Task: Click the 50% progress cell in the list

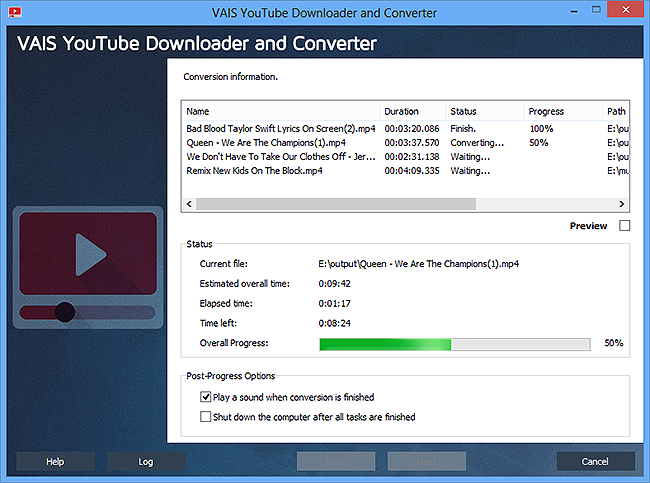Action: 539,143
